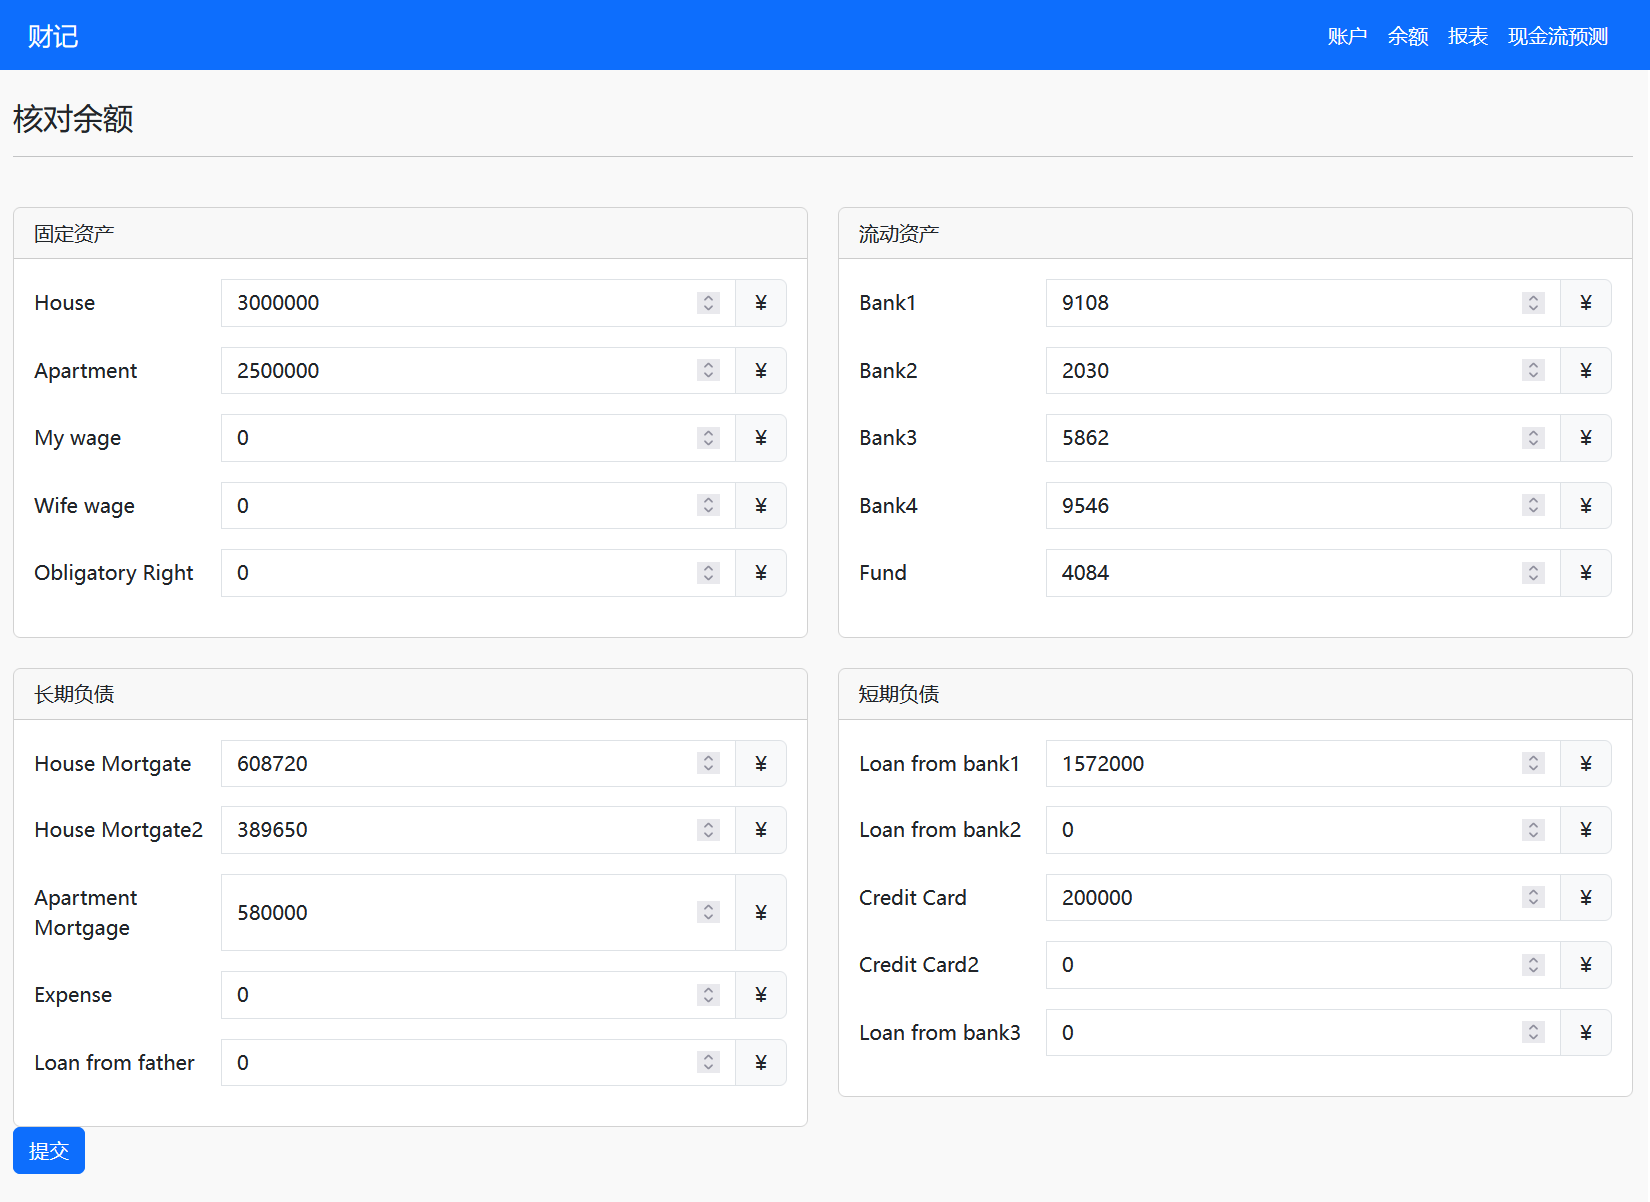Screen dimensions: 1650x1202
Task: Click the 财记 brand logo
Action: pos(53,36)
